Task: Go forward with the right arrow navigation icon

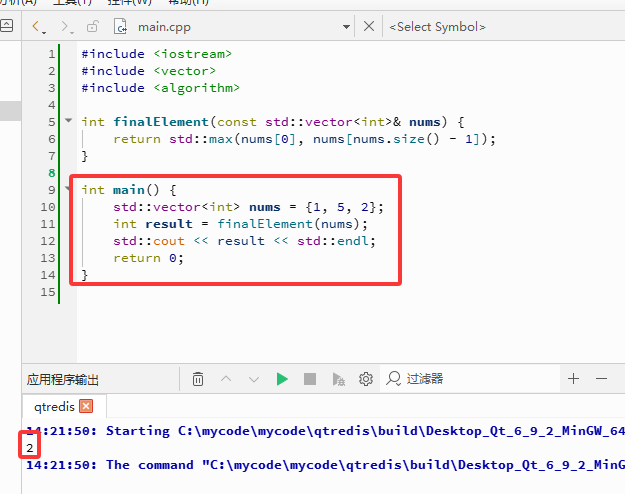Action: point(65,27)
